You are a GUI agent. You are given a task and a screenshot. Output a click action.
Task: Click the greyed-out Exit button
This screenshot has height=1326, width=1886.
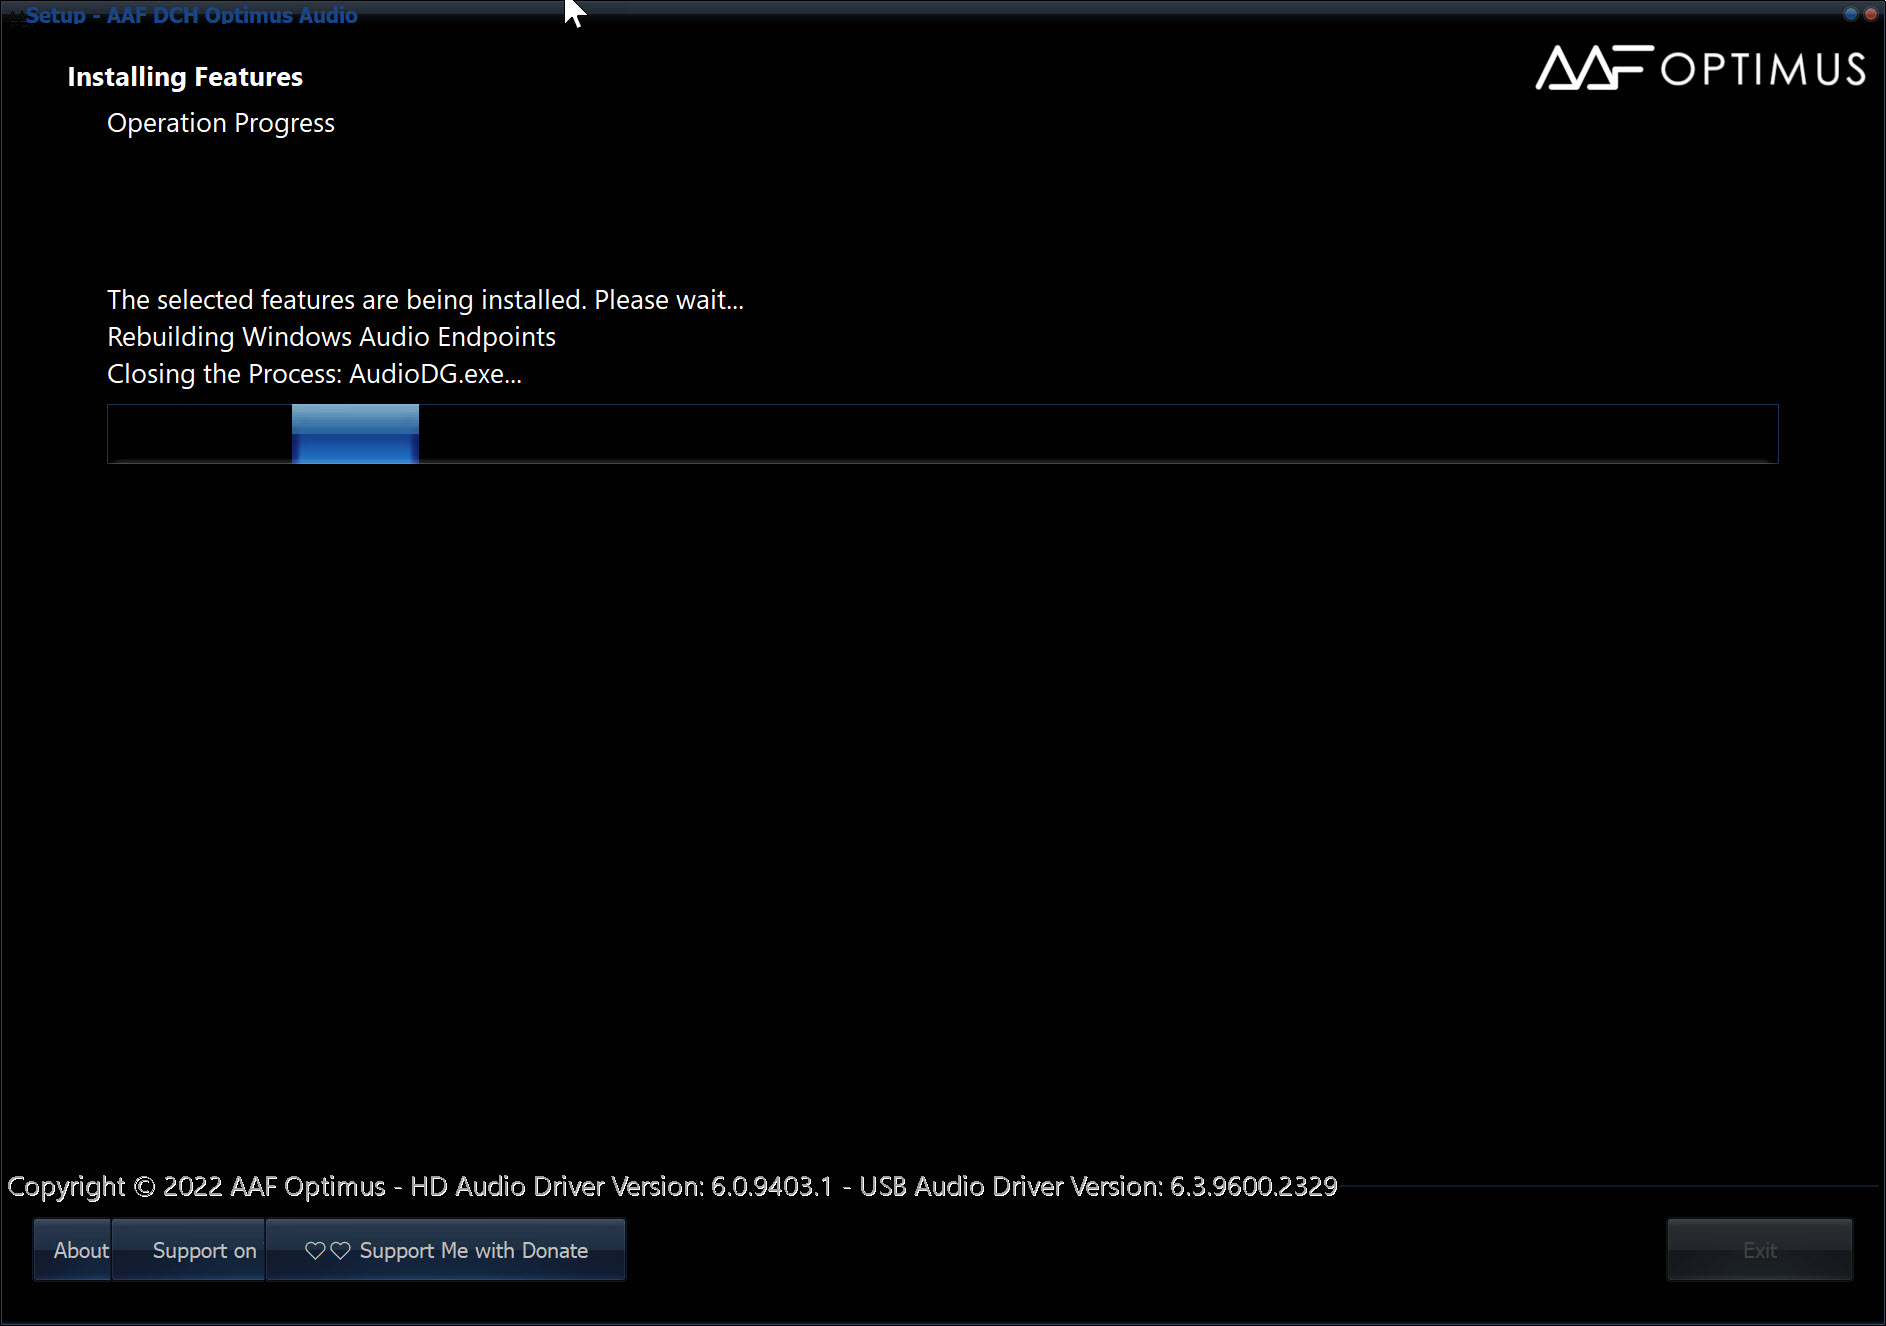[x=1759, y=1250]
